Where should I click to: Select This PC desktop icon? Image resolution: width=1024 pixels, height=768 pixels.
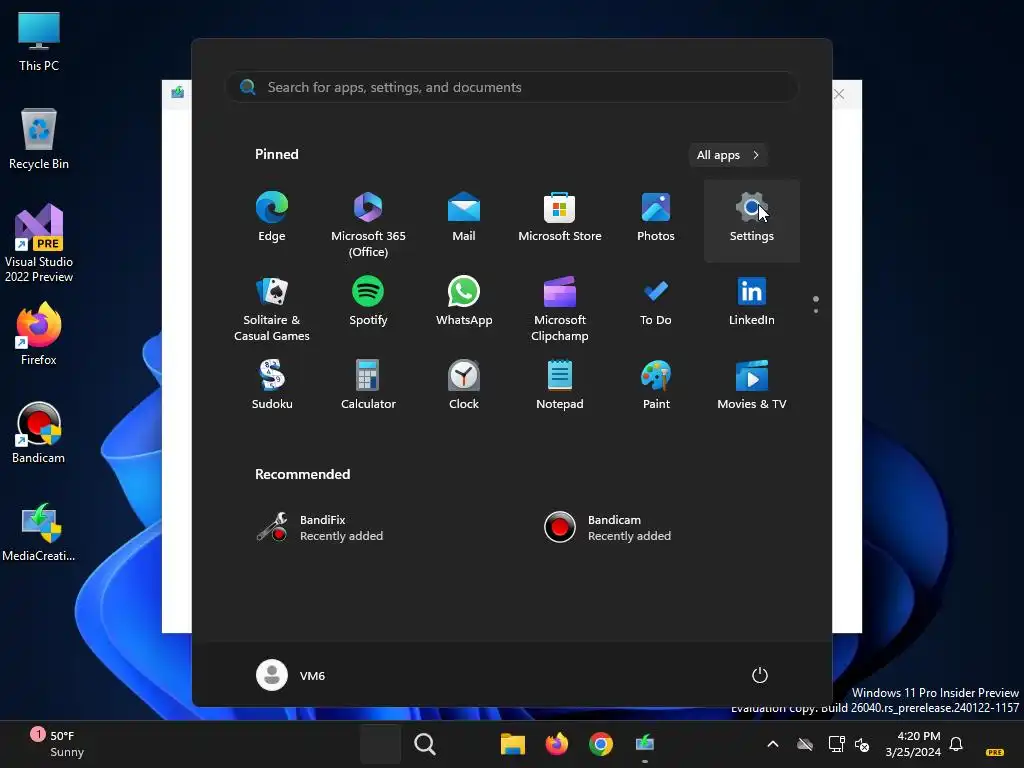39,41
